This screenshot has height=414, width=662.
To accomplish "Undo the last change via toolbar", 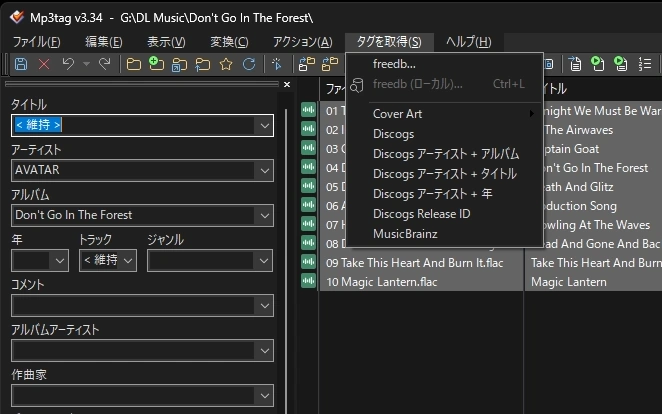I will (x=68, y=64).
